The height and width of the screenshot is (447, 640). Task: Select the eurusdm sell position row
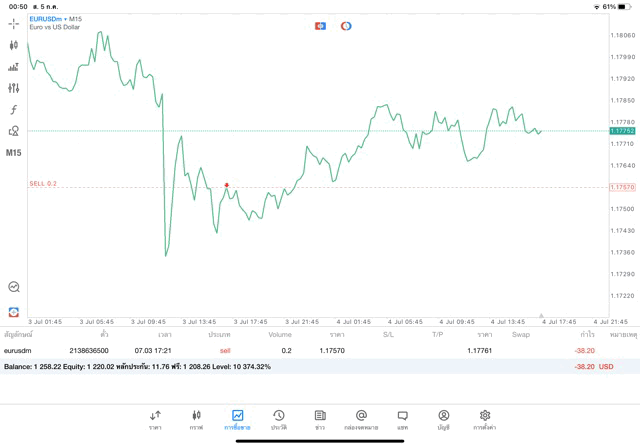300,350
